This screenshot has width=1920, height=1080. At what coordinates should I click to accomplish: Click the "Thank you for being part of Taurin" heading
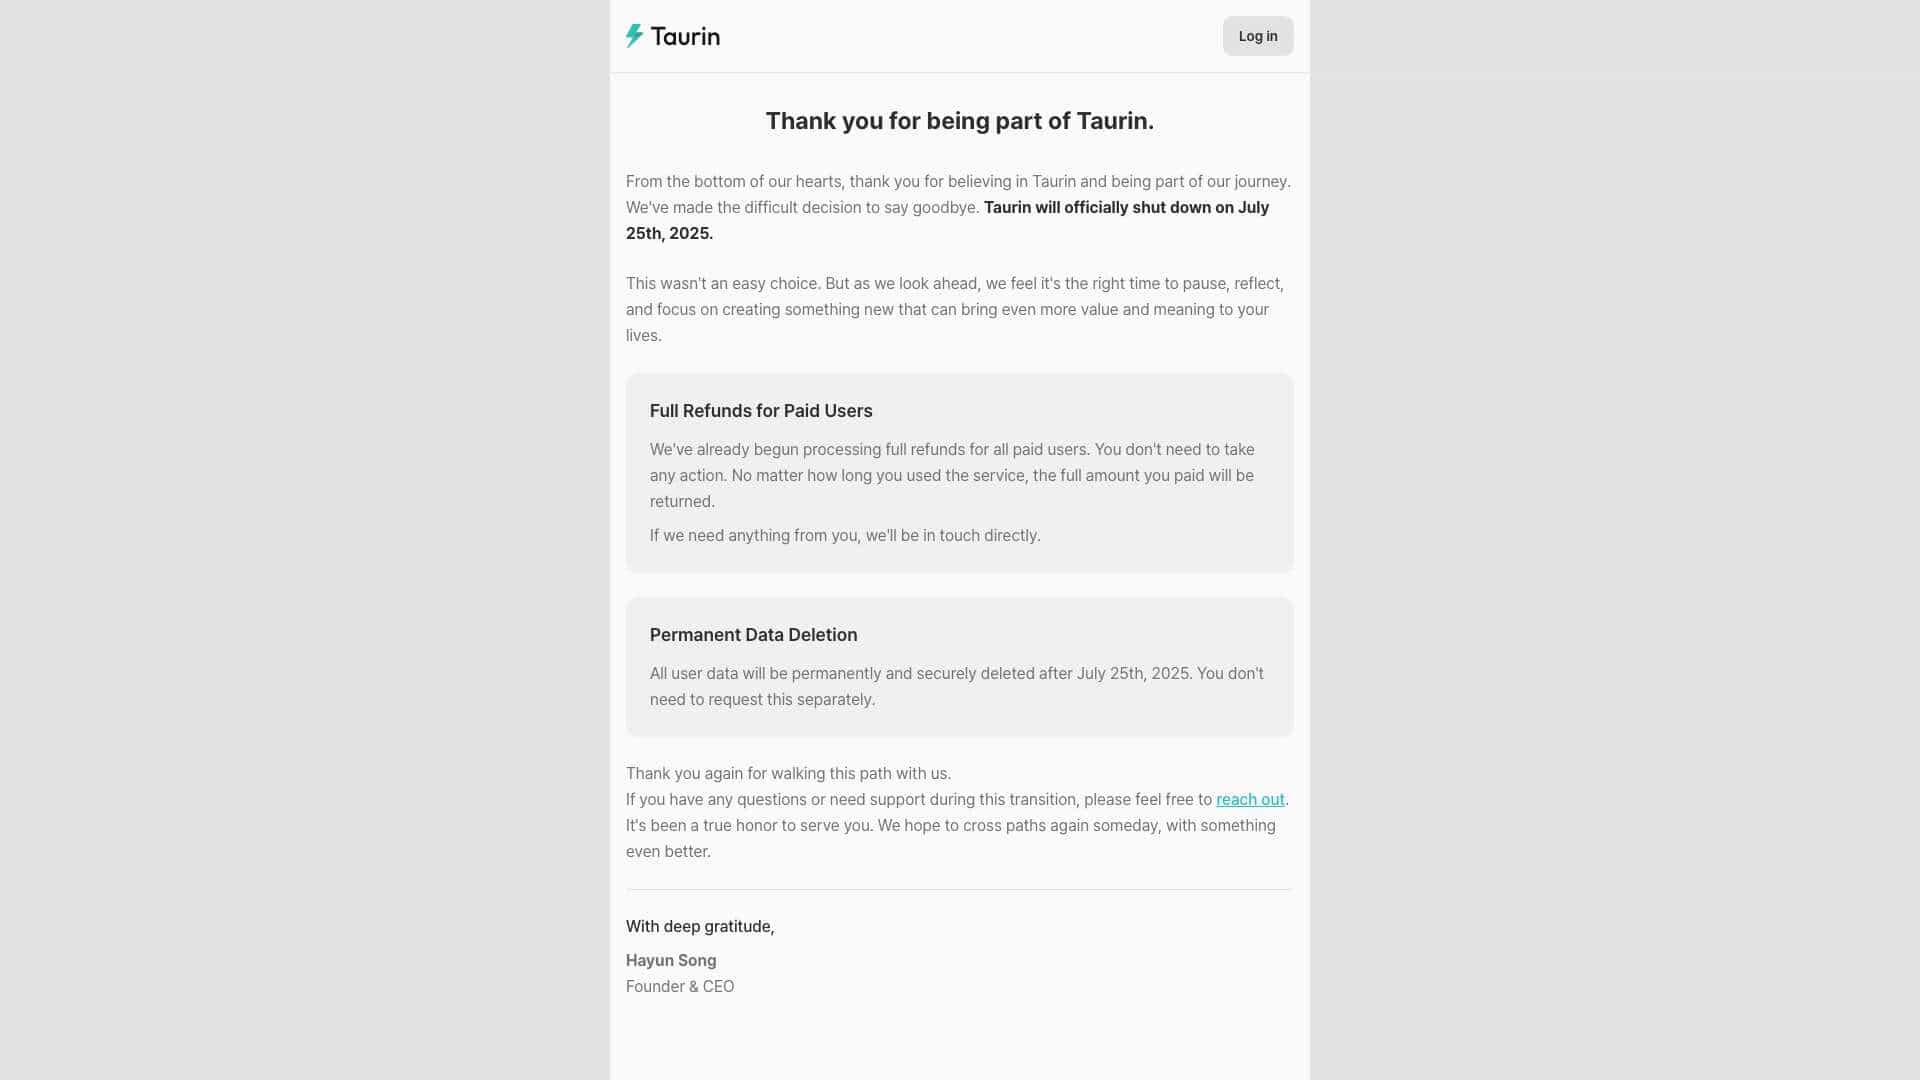pos(959,121)
